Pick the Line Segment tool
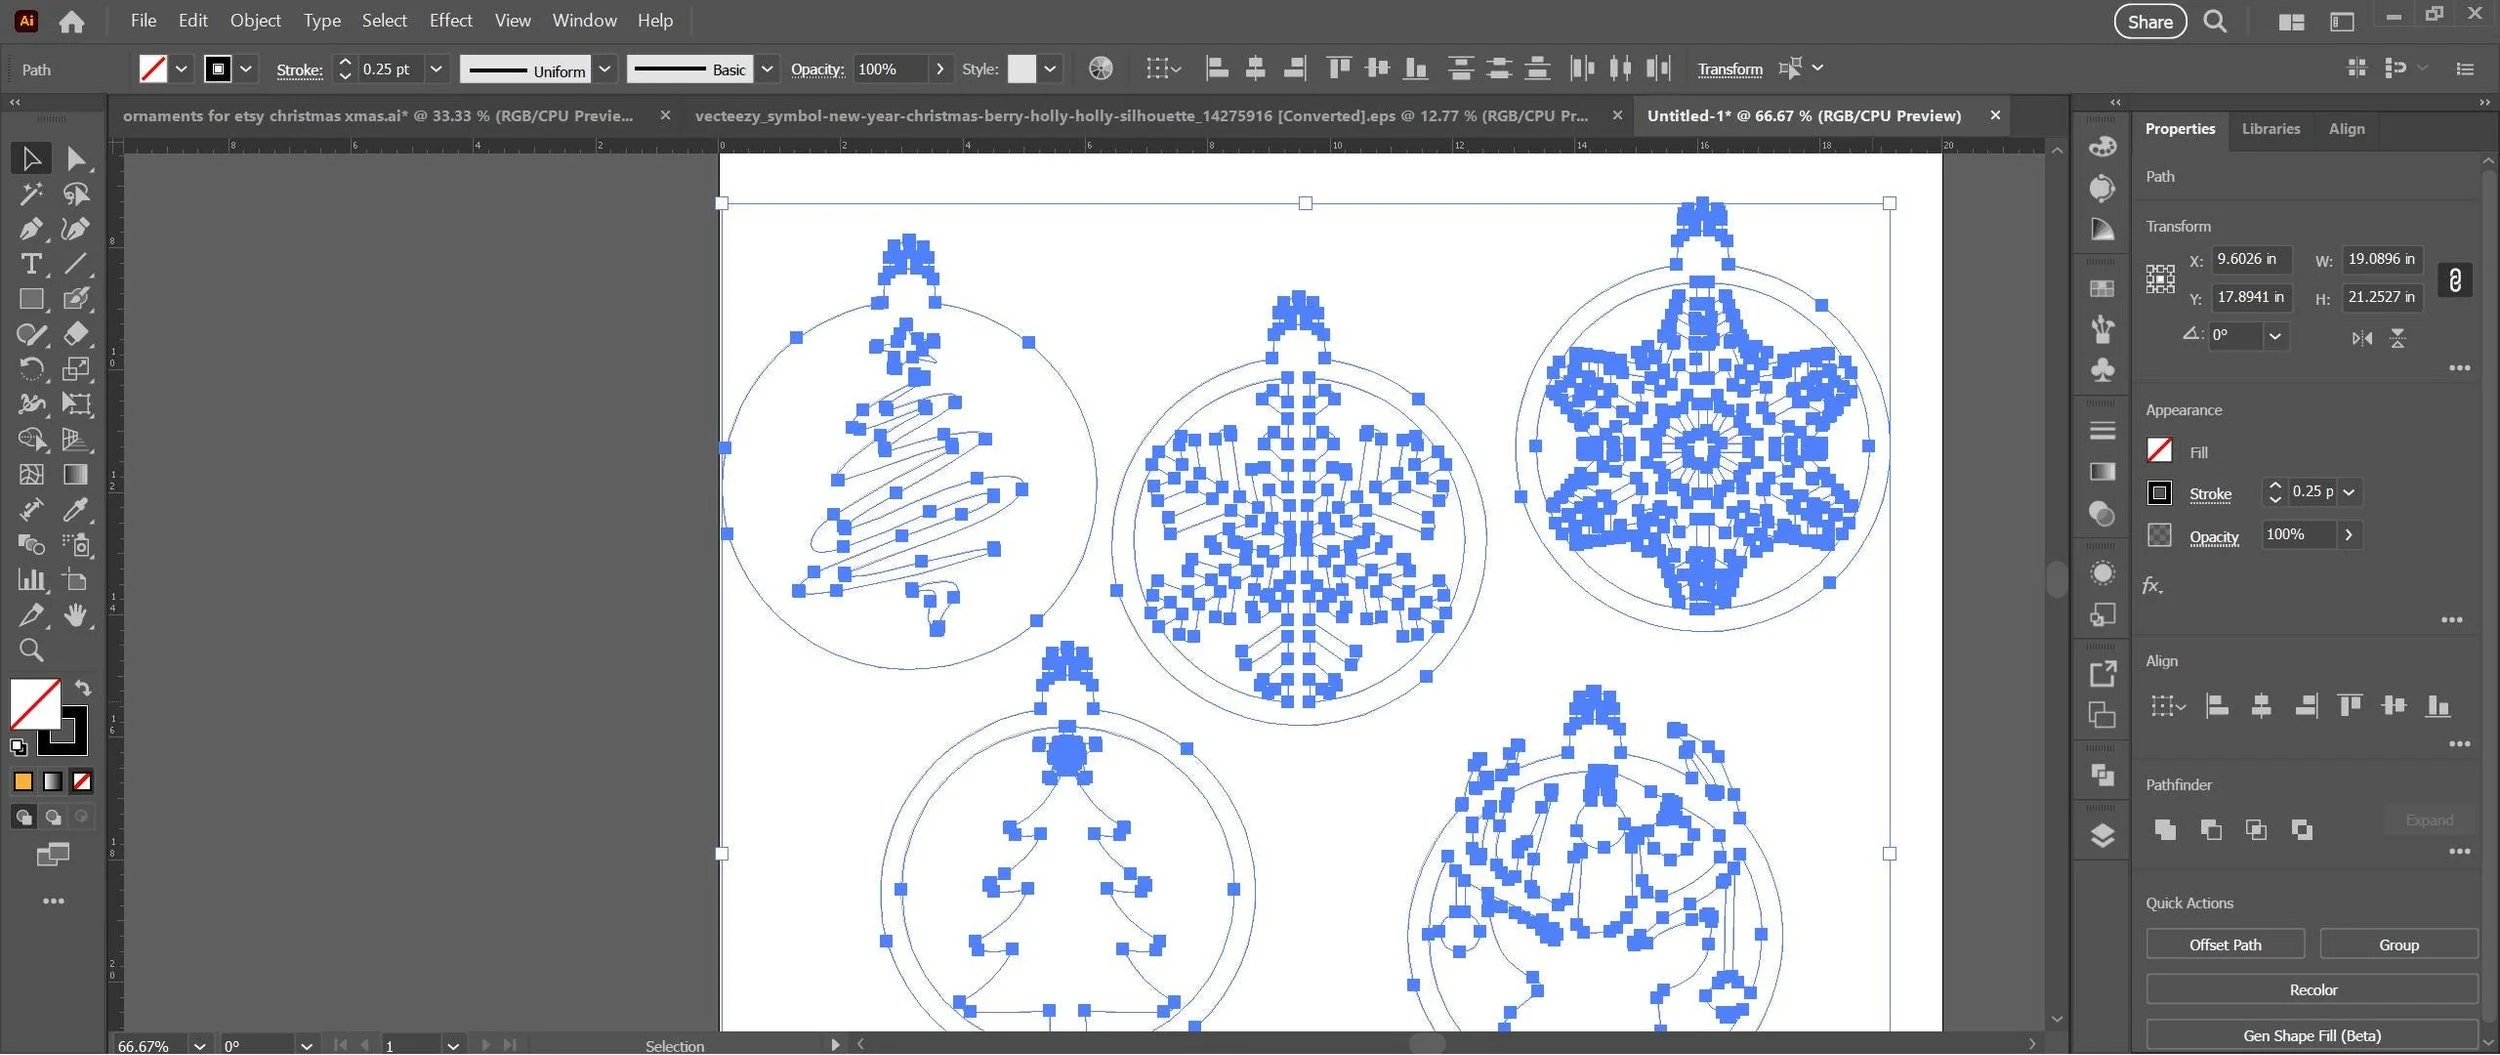 tap(76, 264)
